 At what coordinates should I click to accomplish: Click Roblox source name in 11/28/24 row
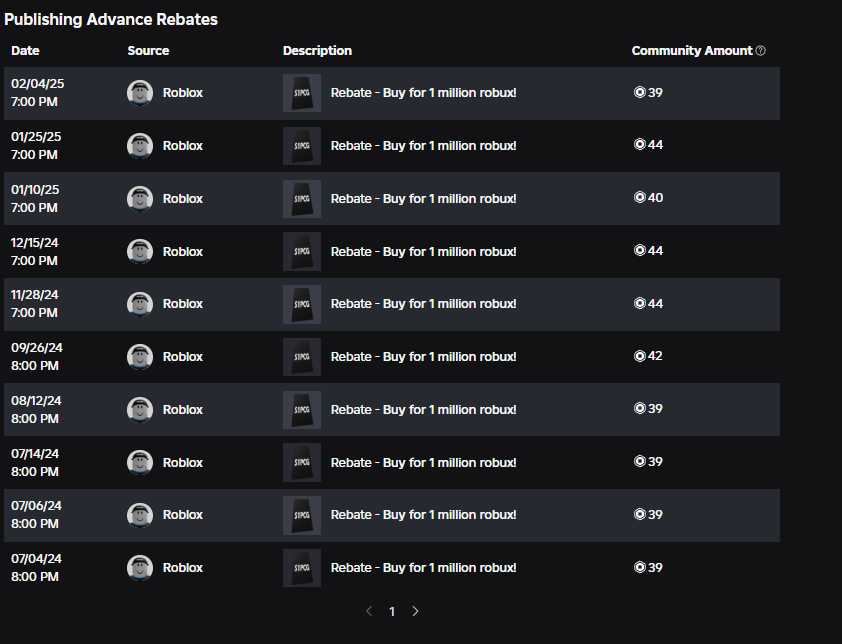tap(183, 304)
